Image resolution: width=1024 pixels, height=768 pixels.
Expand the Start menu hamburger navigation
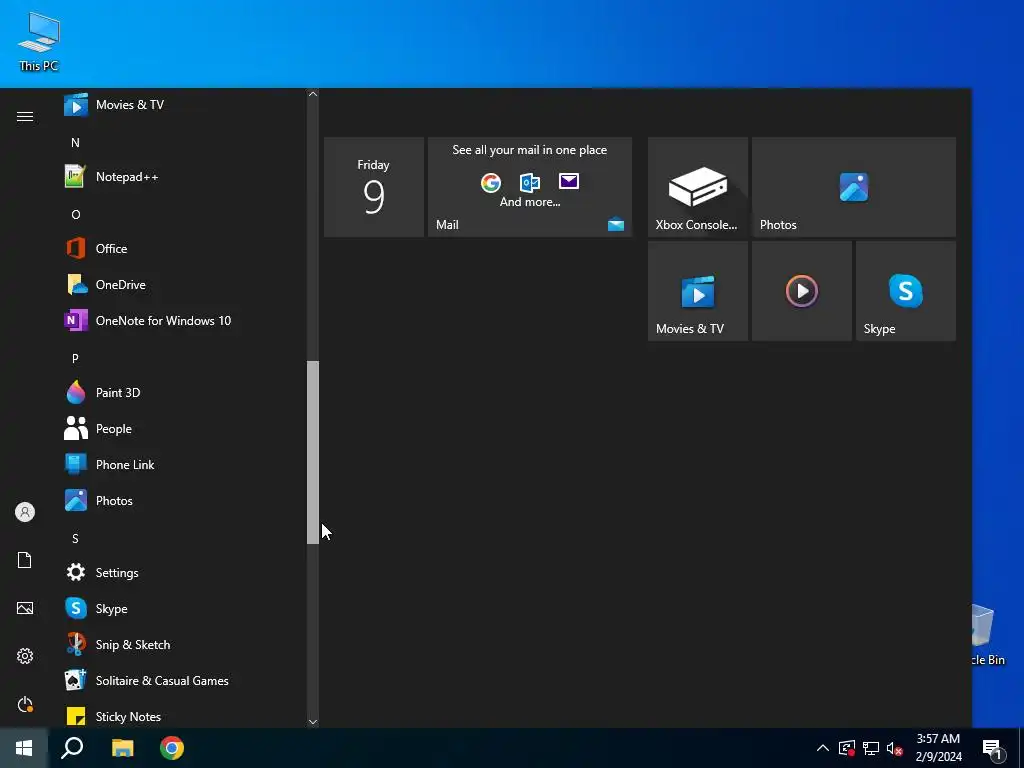click(x=25, y=116)
